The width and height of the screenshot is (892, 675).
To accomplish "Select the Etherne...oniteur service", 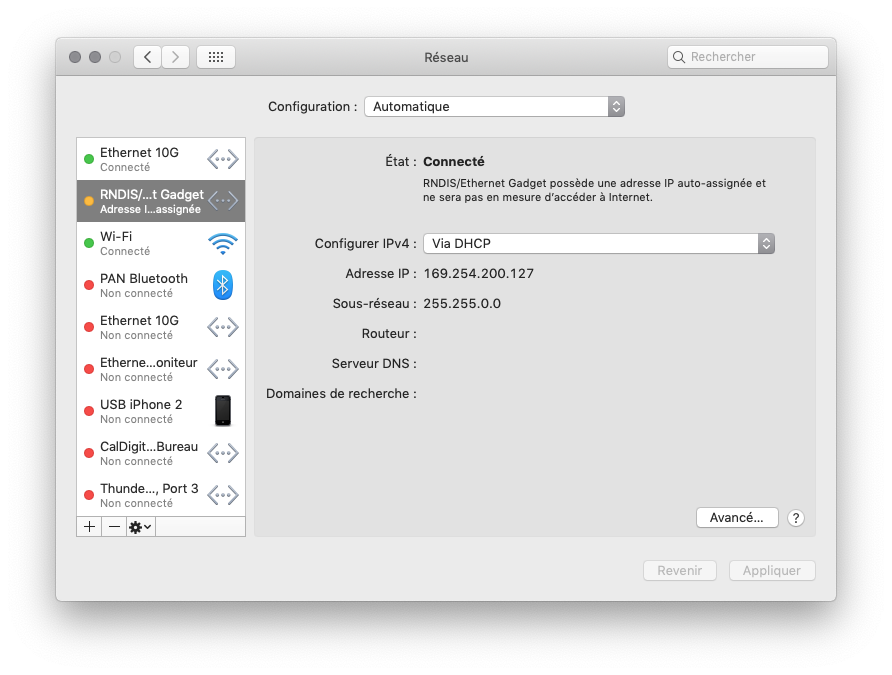I will (161, 369).
